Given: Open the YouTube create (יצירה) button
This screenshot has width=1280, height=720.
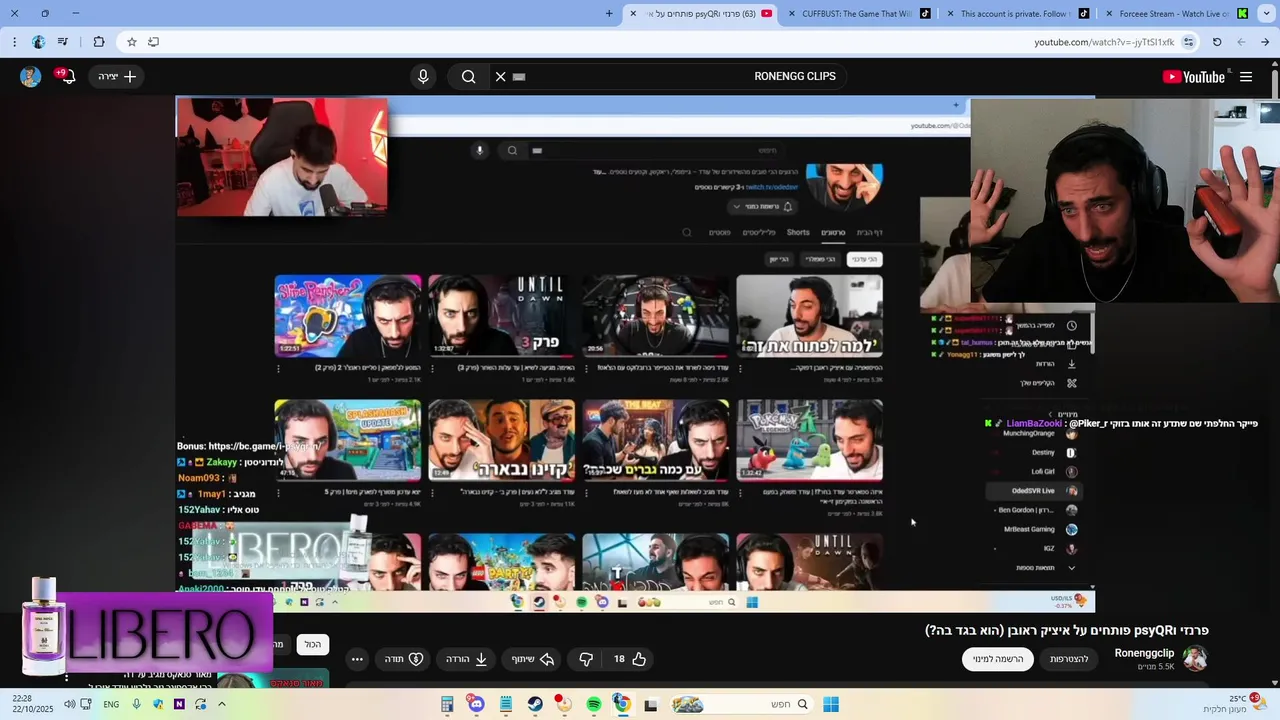Looking at the screenshot, I should [x=117, y=76].
